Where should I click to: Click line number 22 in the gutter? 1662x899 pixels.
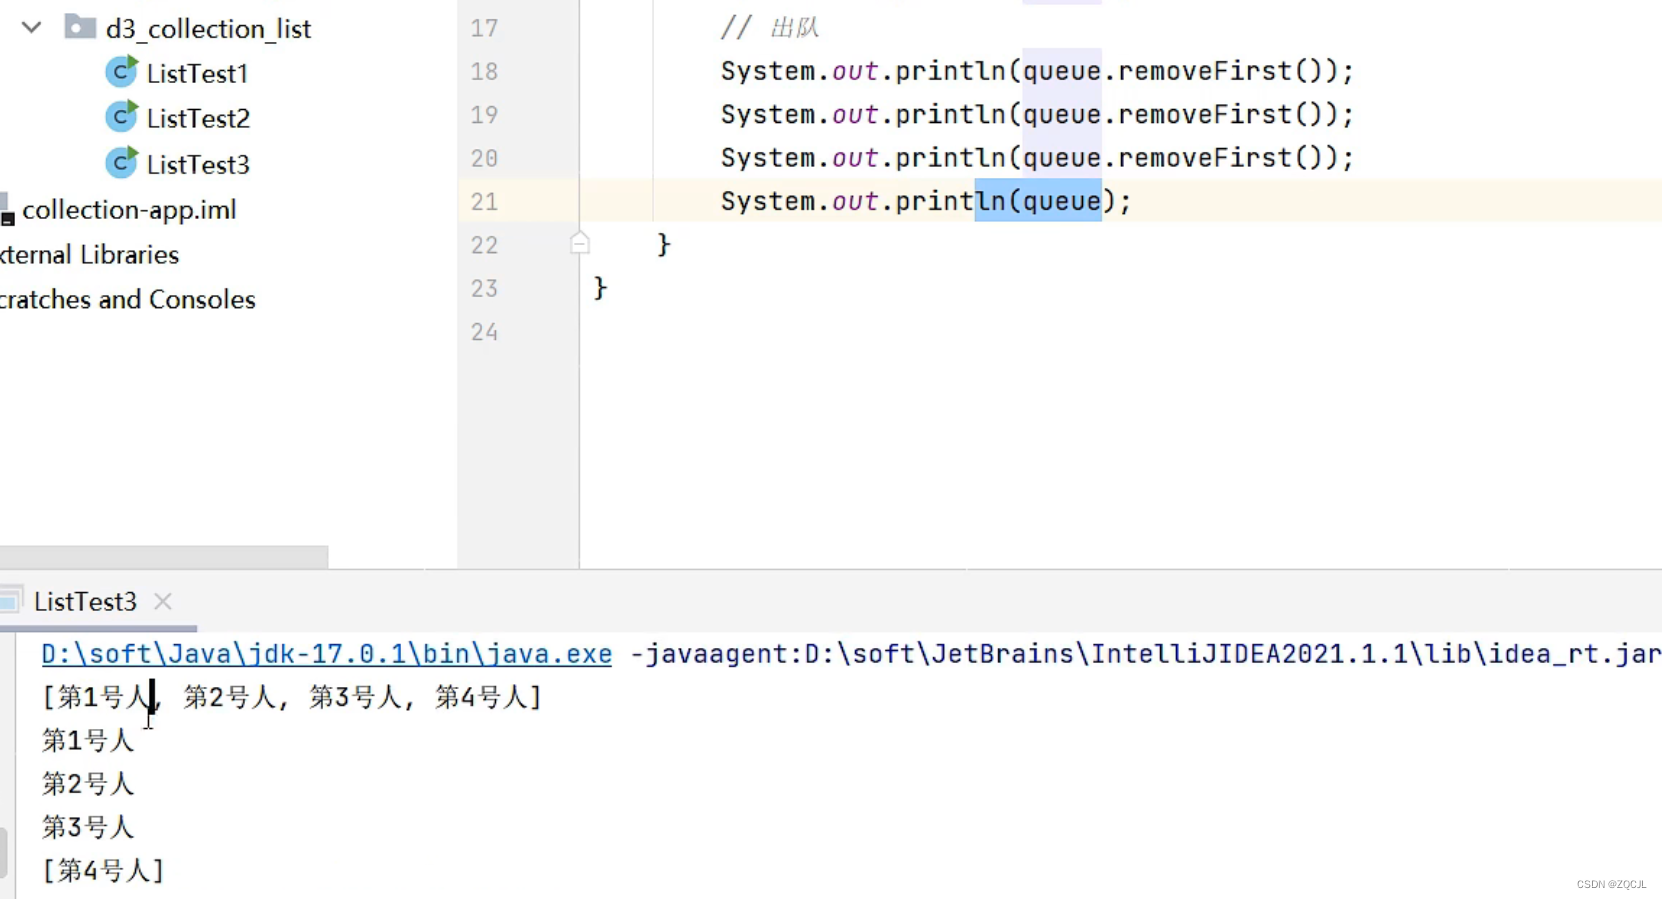pos(484,245)
